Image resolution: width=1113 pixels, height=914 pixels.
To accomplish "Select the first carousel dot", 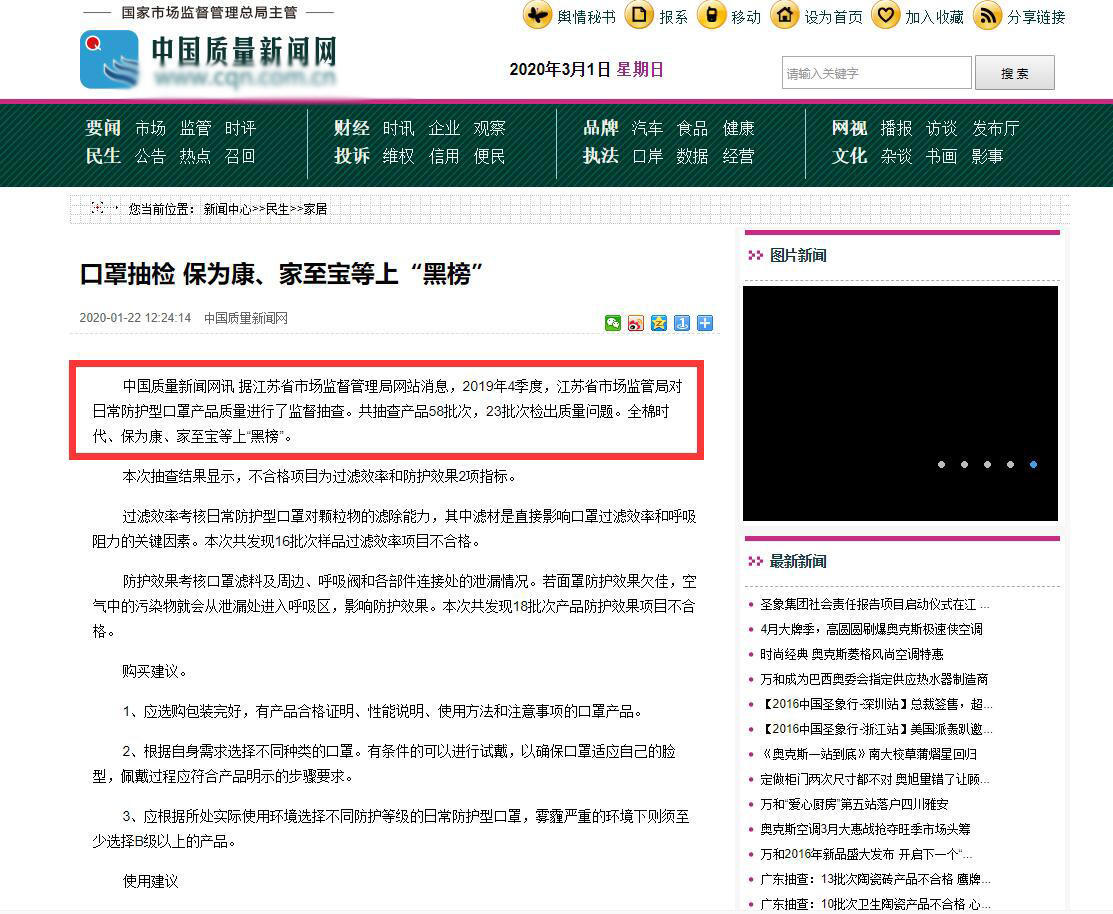I will coord(941,464).
